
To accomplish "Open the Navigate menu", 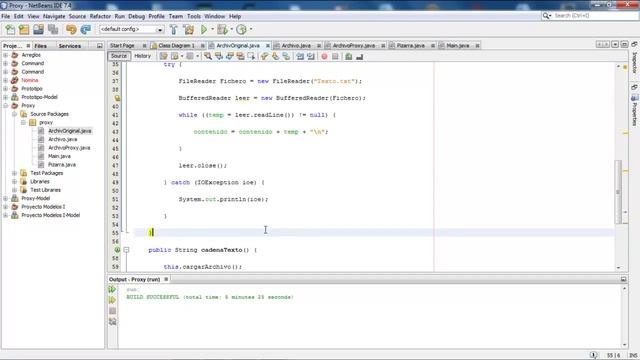I will click(54, 16).
